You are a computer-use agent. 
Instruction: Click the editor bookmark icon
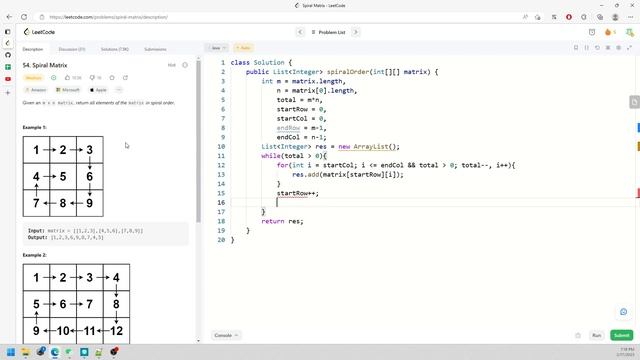(x=576, y=48)
